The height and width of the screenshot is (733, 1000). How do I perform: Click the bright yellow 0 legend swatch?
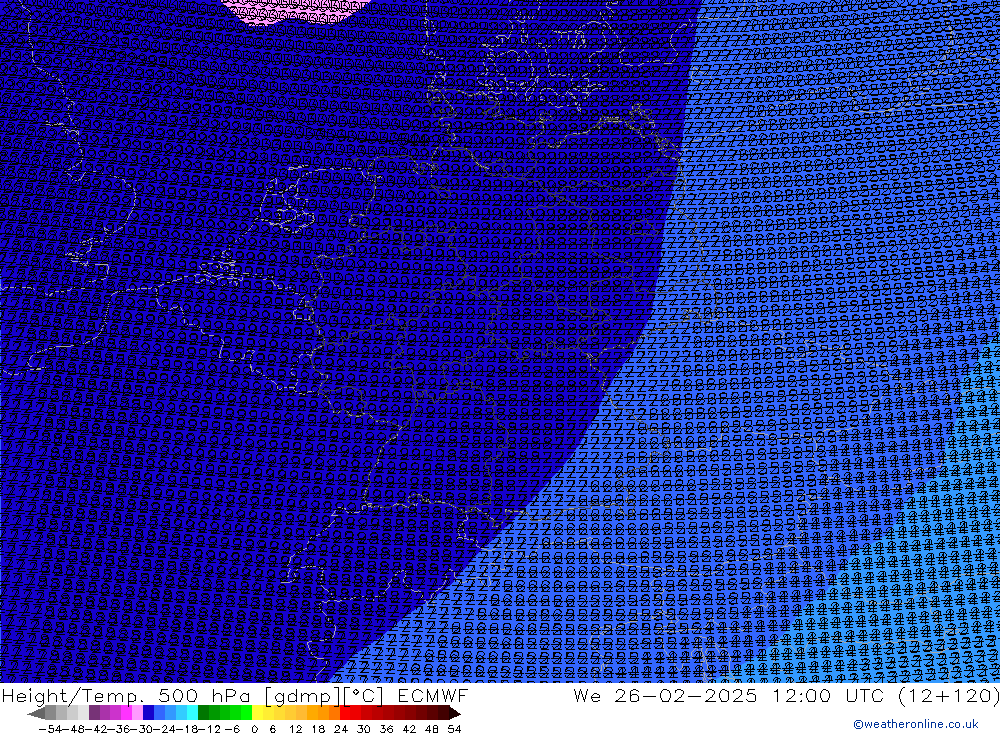coord(257,713)
